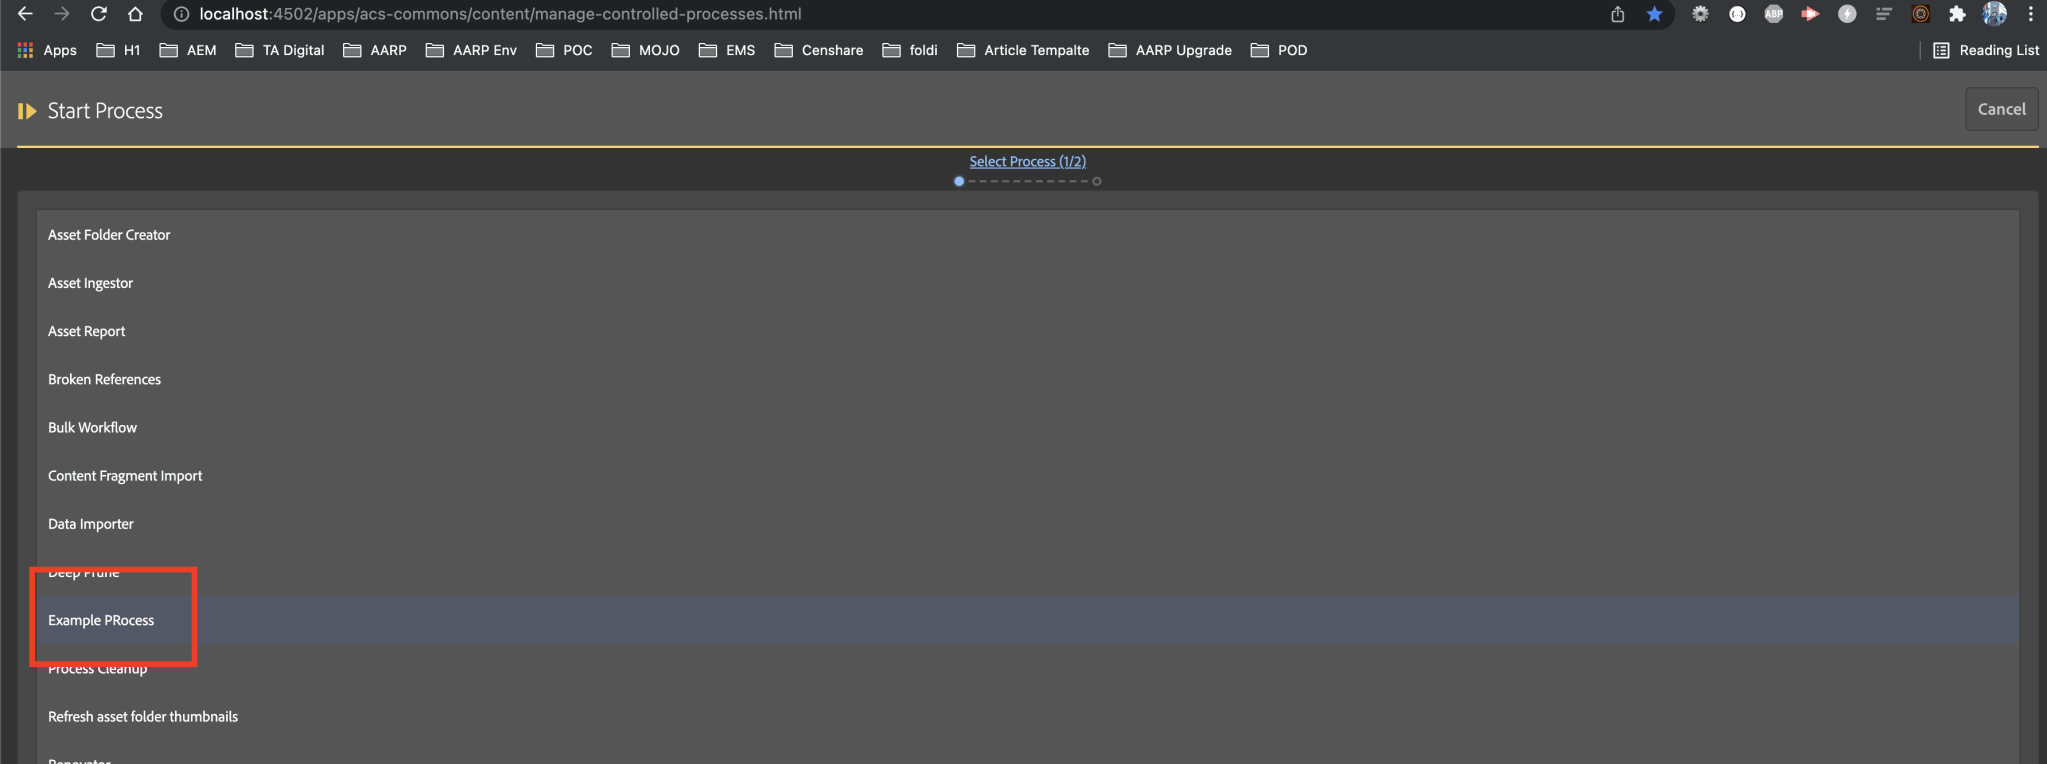The height and width of the screenshot is (764, 2047).
Task: Open the H1 bookmark folder
Action: tap(118, 50)
